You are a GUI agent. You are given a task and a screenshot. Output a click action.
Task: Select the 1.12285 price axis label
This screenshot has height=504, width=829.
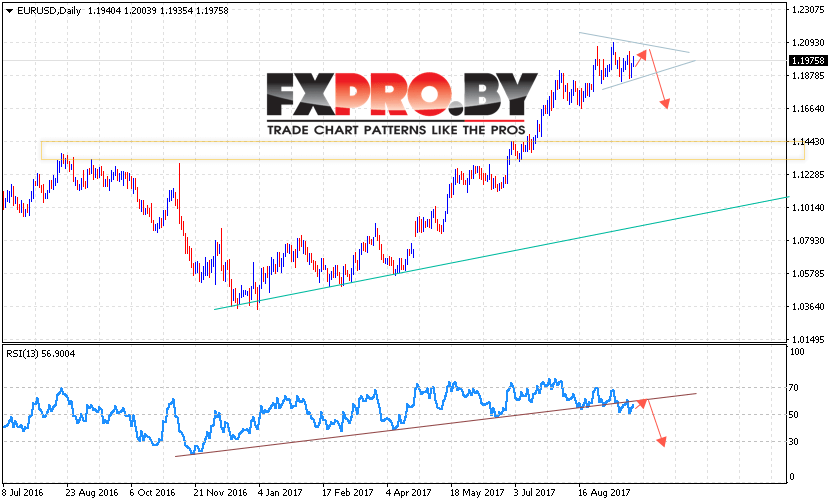[x=808, y=175]
